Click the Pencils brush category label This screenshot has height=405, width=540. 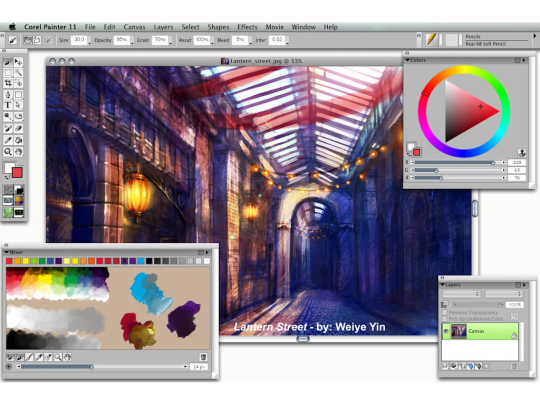click(473, 37)
